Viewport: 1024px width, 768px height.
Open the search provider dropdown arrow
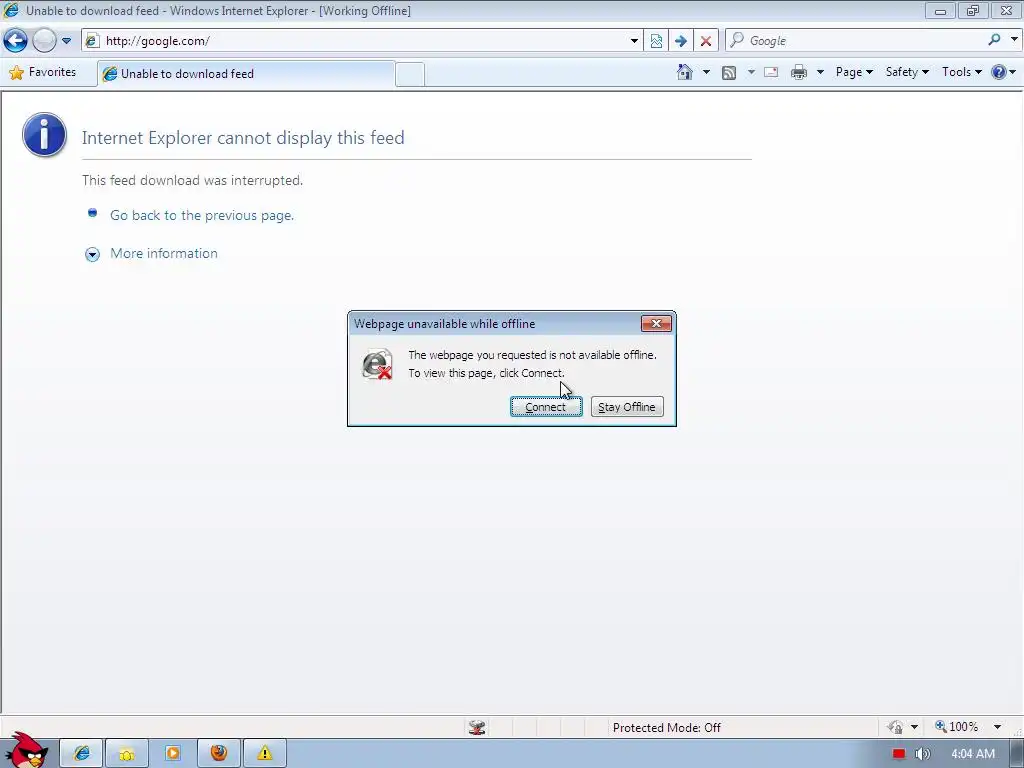(x=1014, y=40)
